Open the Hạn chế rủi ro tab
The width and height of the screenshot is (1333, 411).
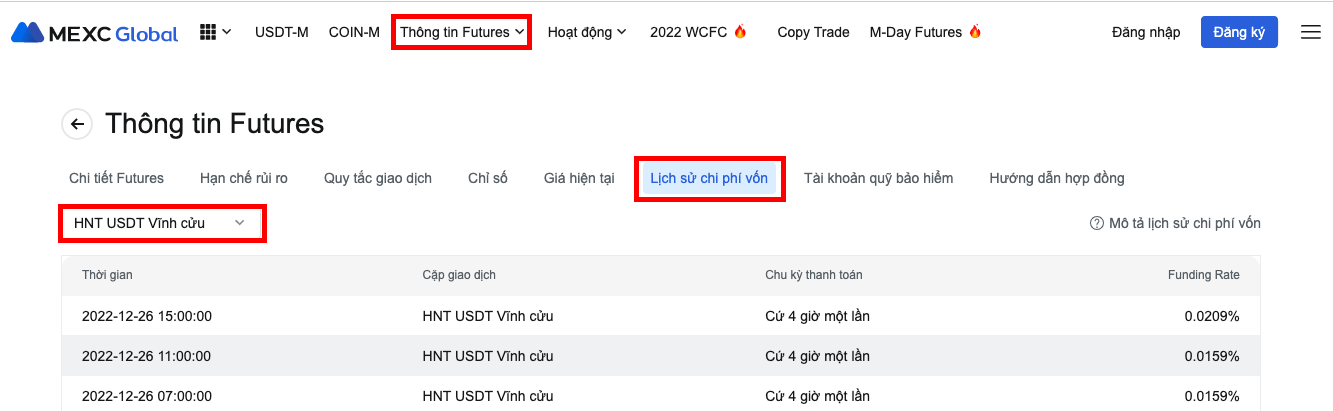point(244,178)
